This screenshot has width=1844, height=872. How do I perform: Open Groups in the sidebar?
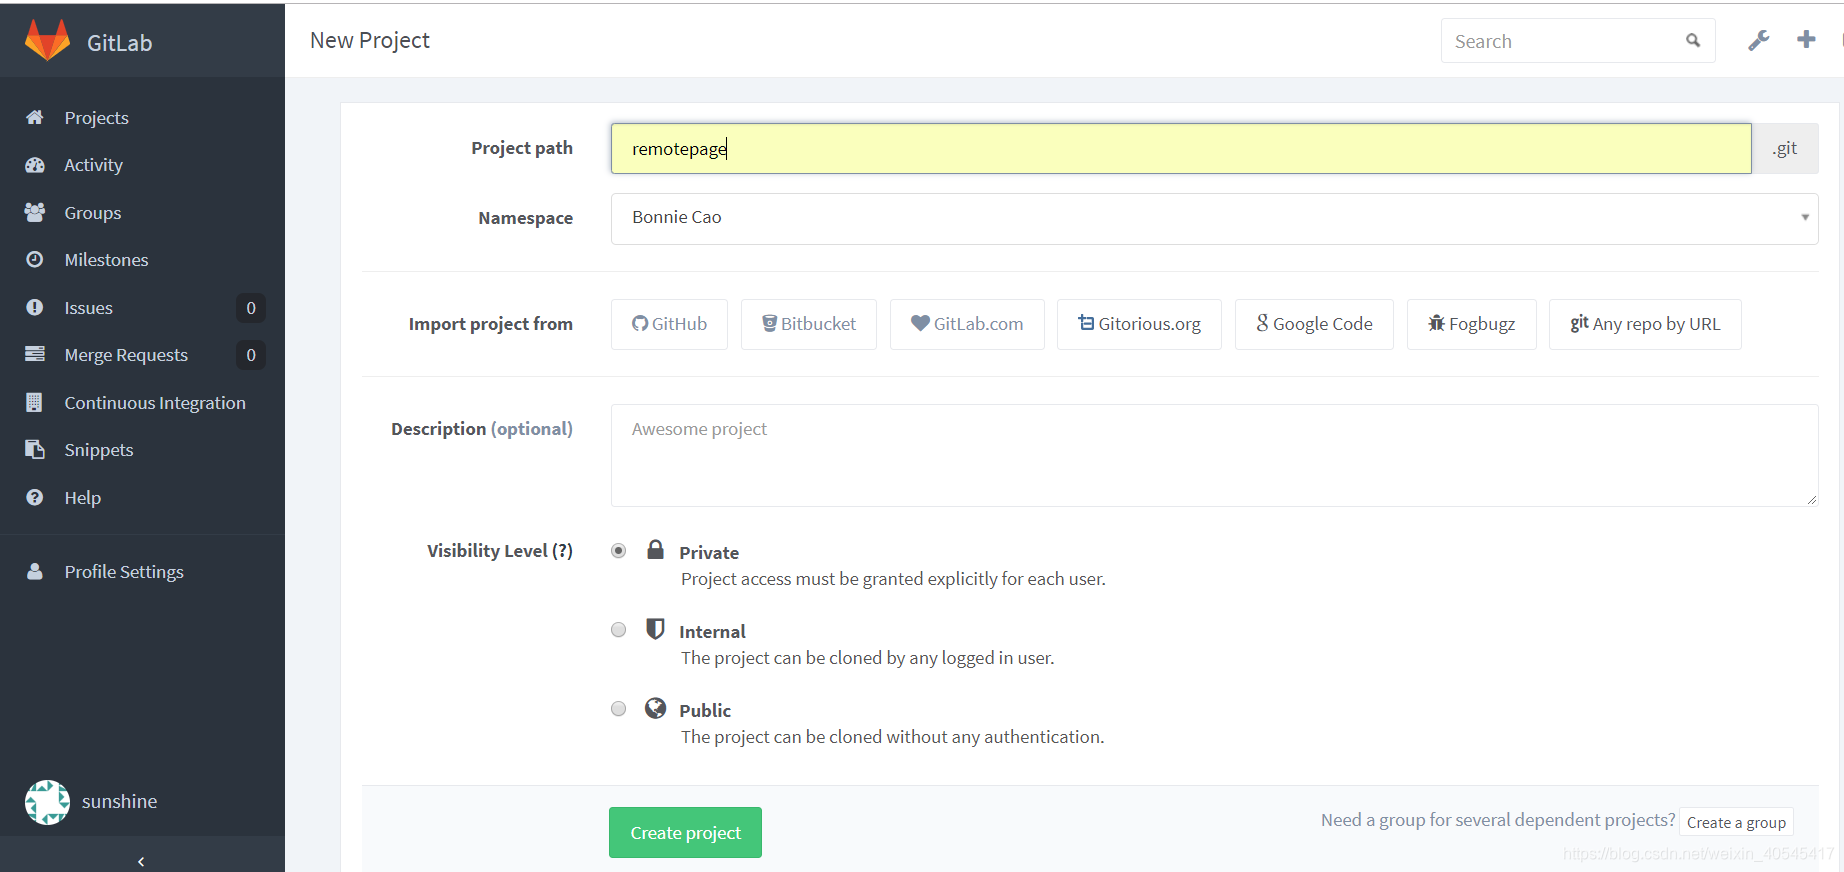coord(92,212)
